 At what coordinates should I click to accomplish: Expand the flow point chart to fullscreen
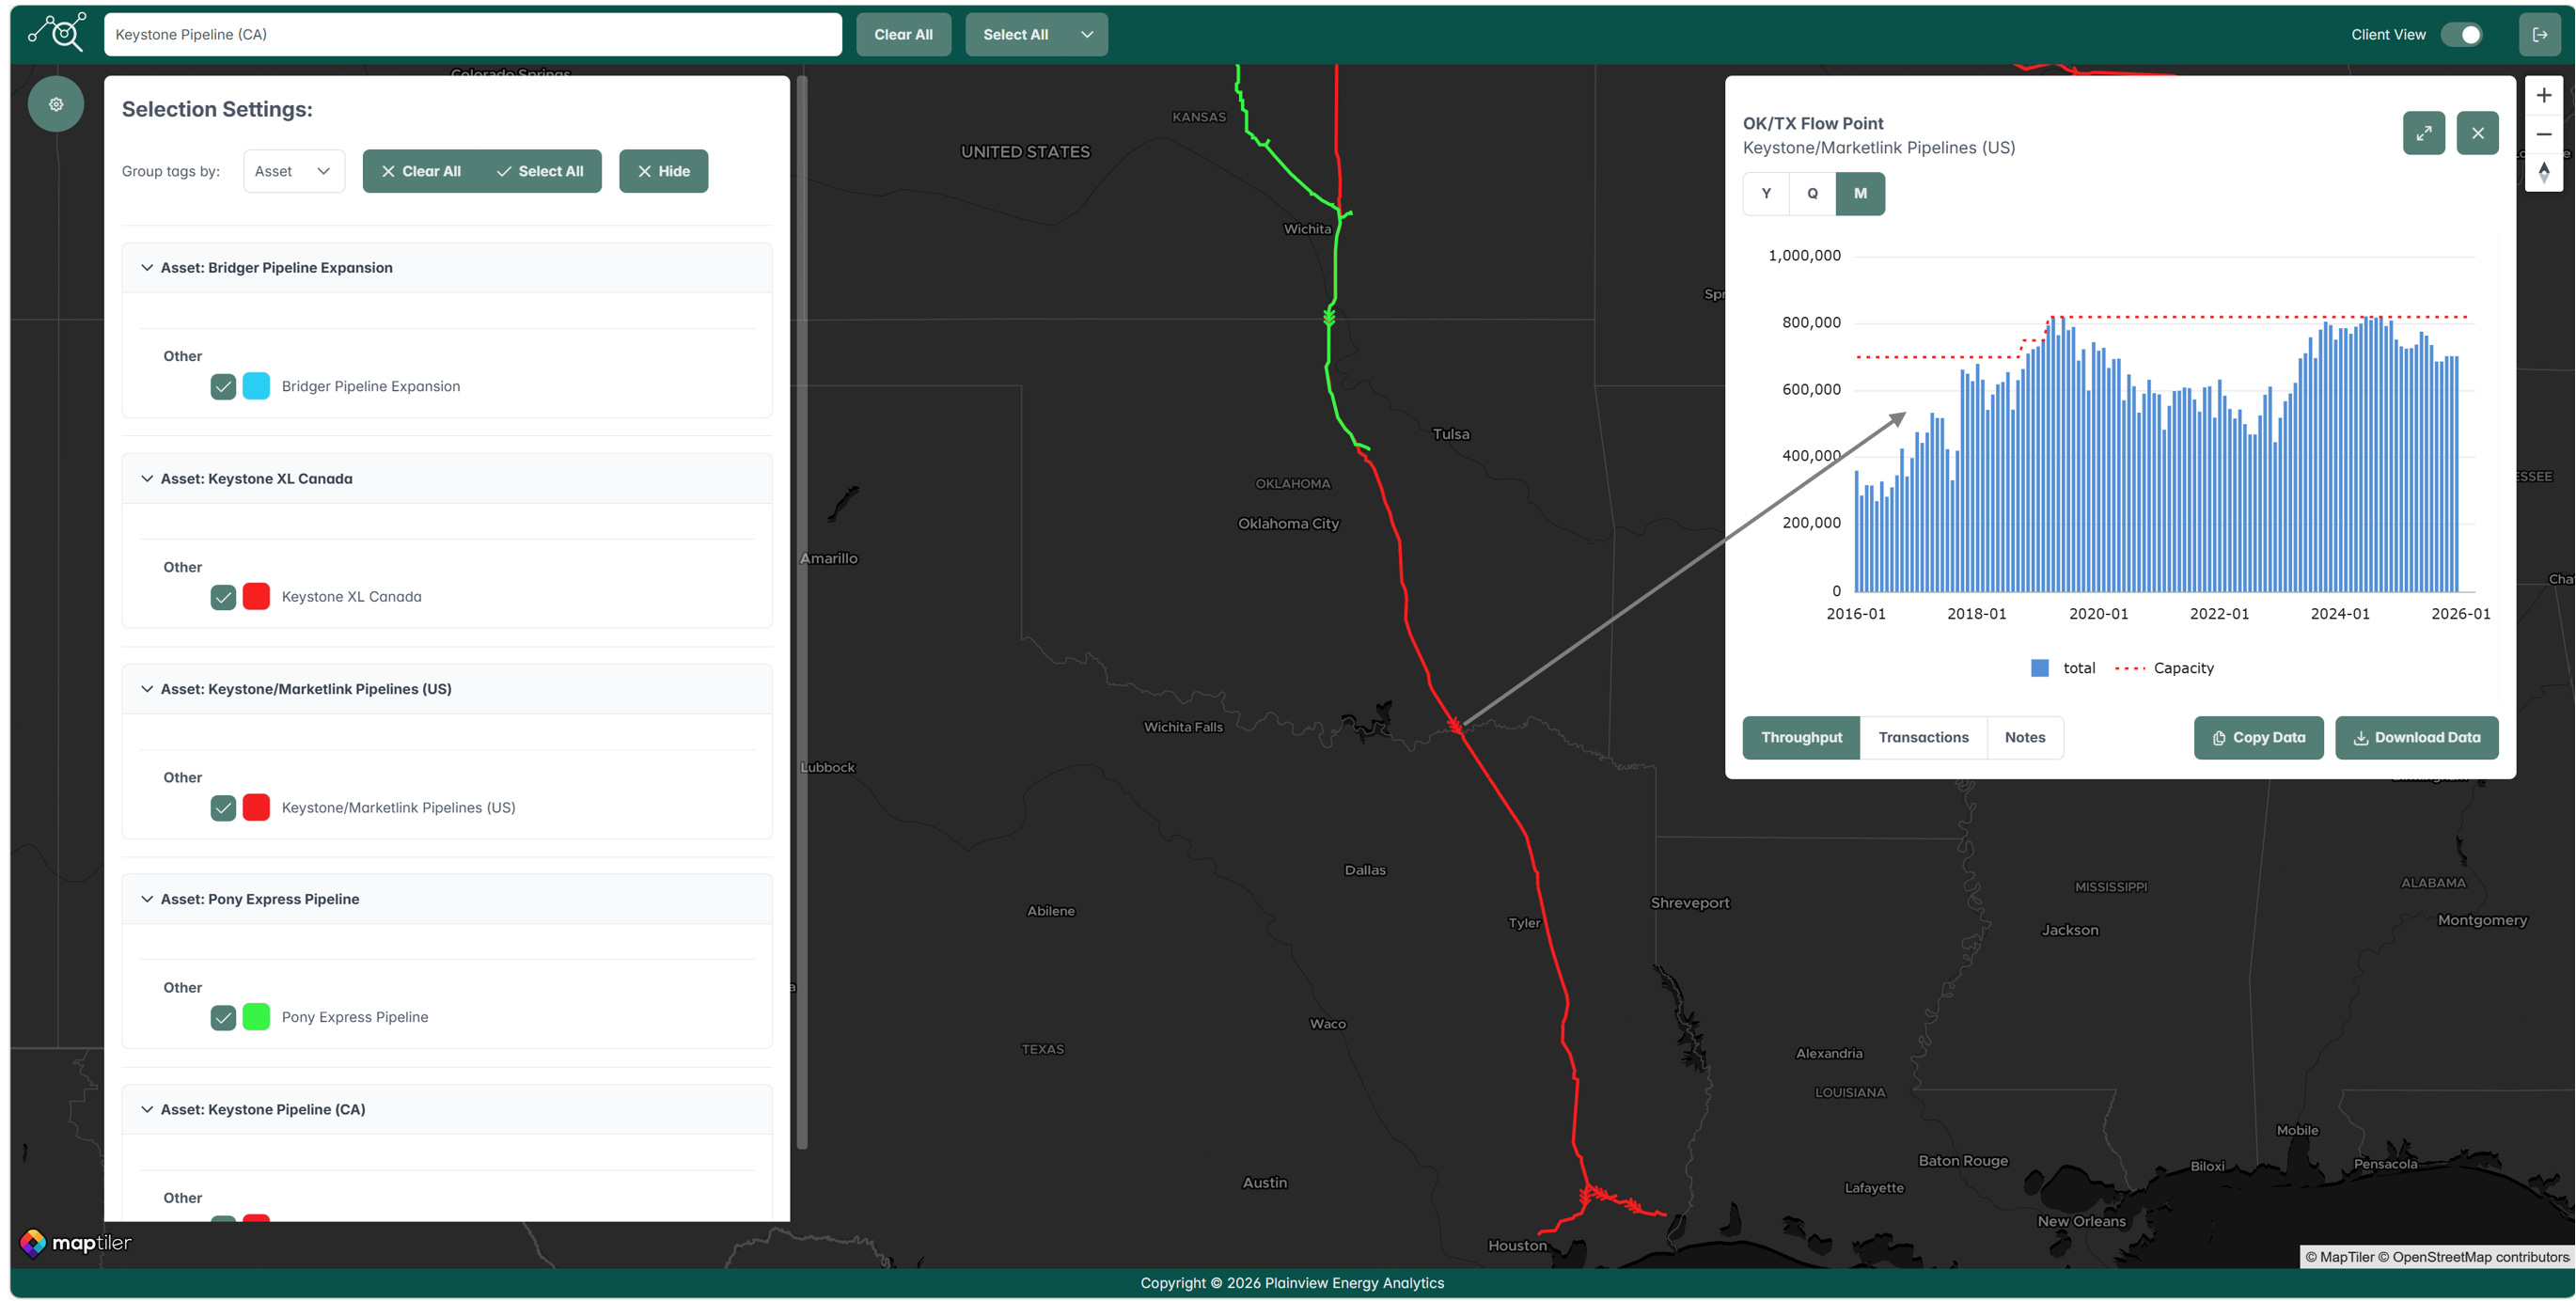[2423, 133]
